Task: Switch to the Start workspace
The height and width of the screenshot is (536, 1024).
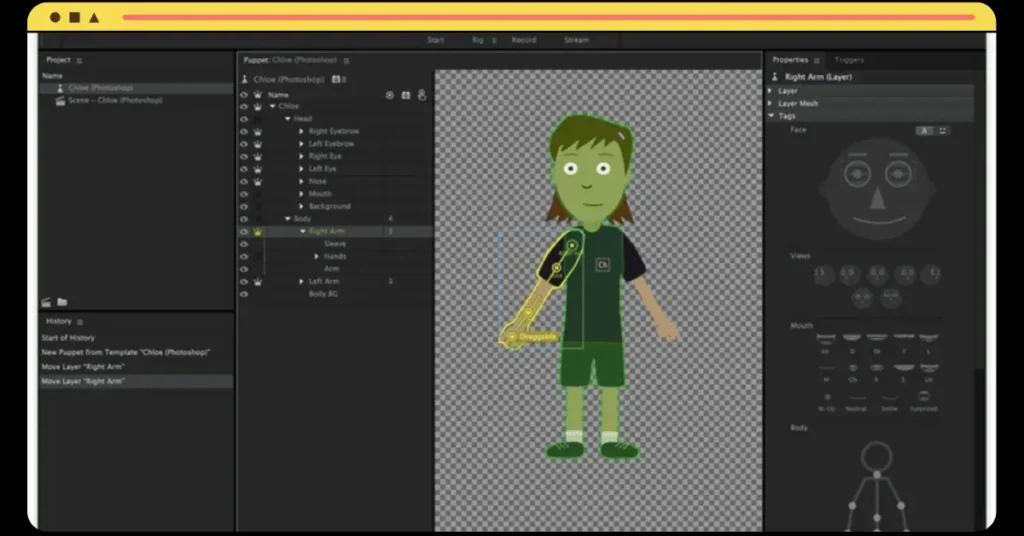Action: 436,40
